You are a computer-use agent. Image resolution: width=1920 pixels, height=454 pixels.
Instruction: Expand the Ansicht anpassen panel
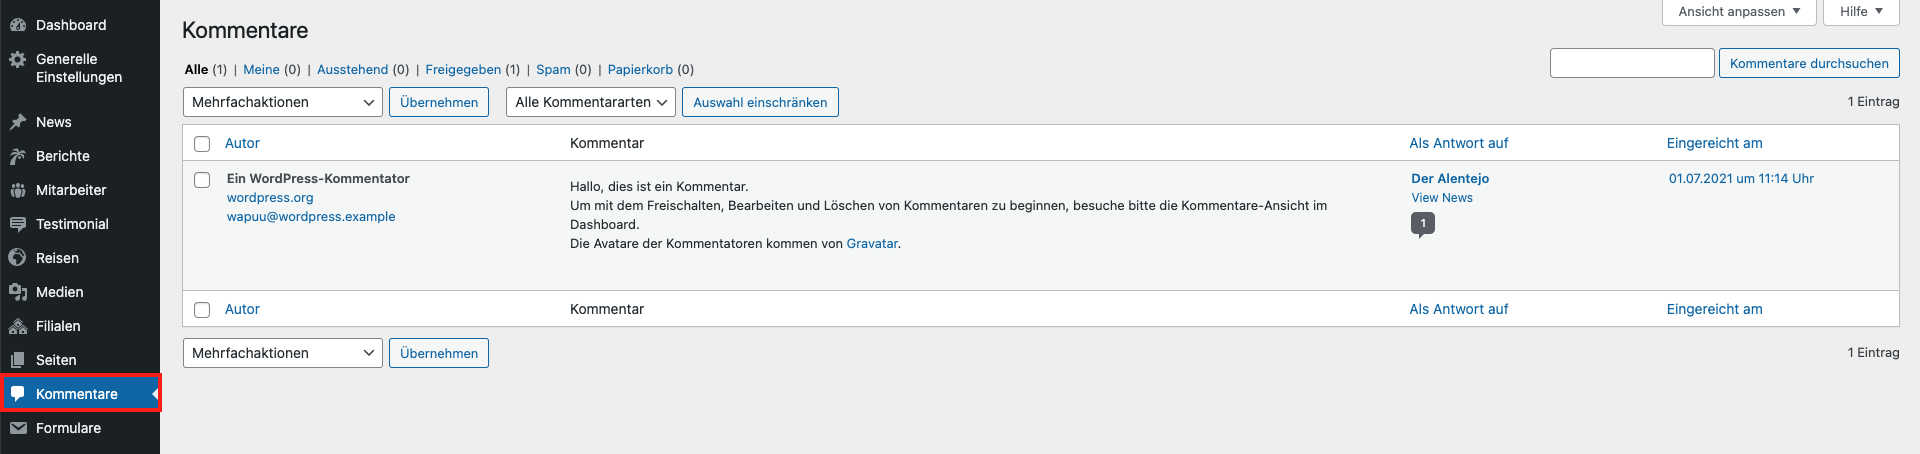pos(1738,12)
